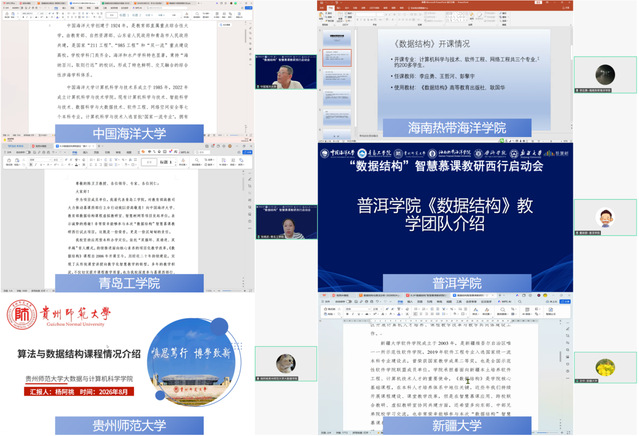Select slide 4 thumbnail in PowerPoint panel
The image size is (639, 436).
click(x=337, y=98)
